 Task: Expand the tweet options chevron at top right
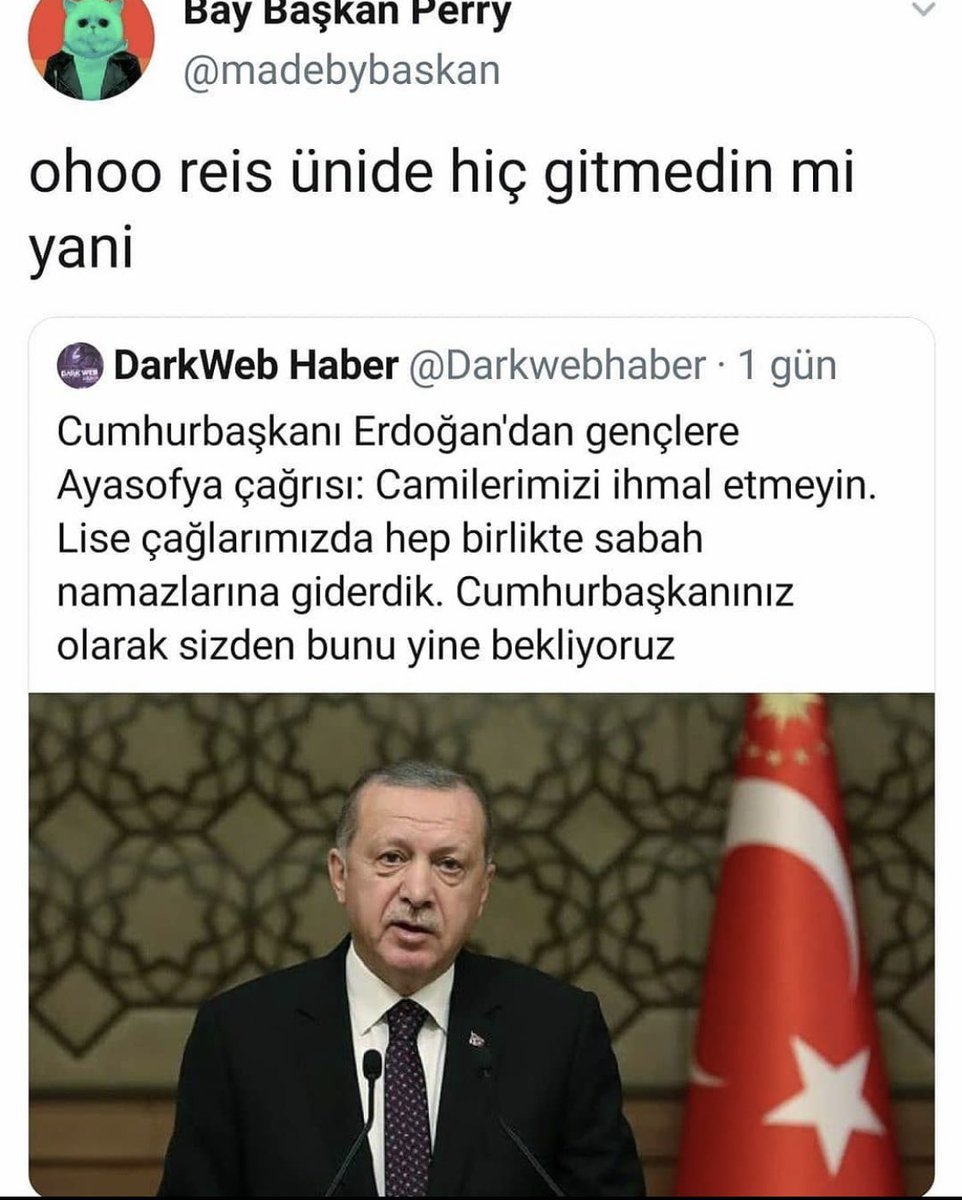pos(926,11)
